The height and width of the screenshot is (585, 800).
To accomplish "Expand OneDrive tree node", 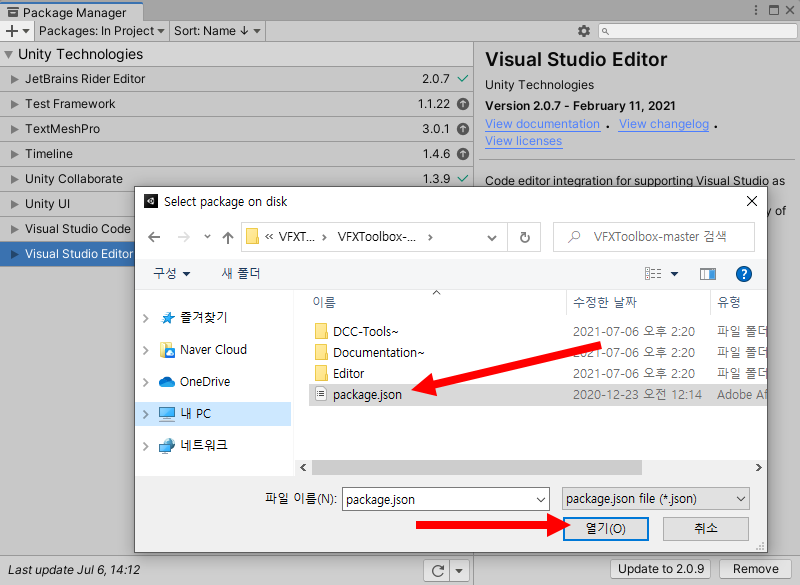I will pyautogui.click(x=145, y=382).
